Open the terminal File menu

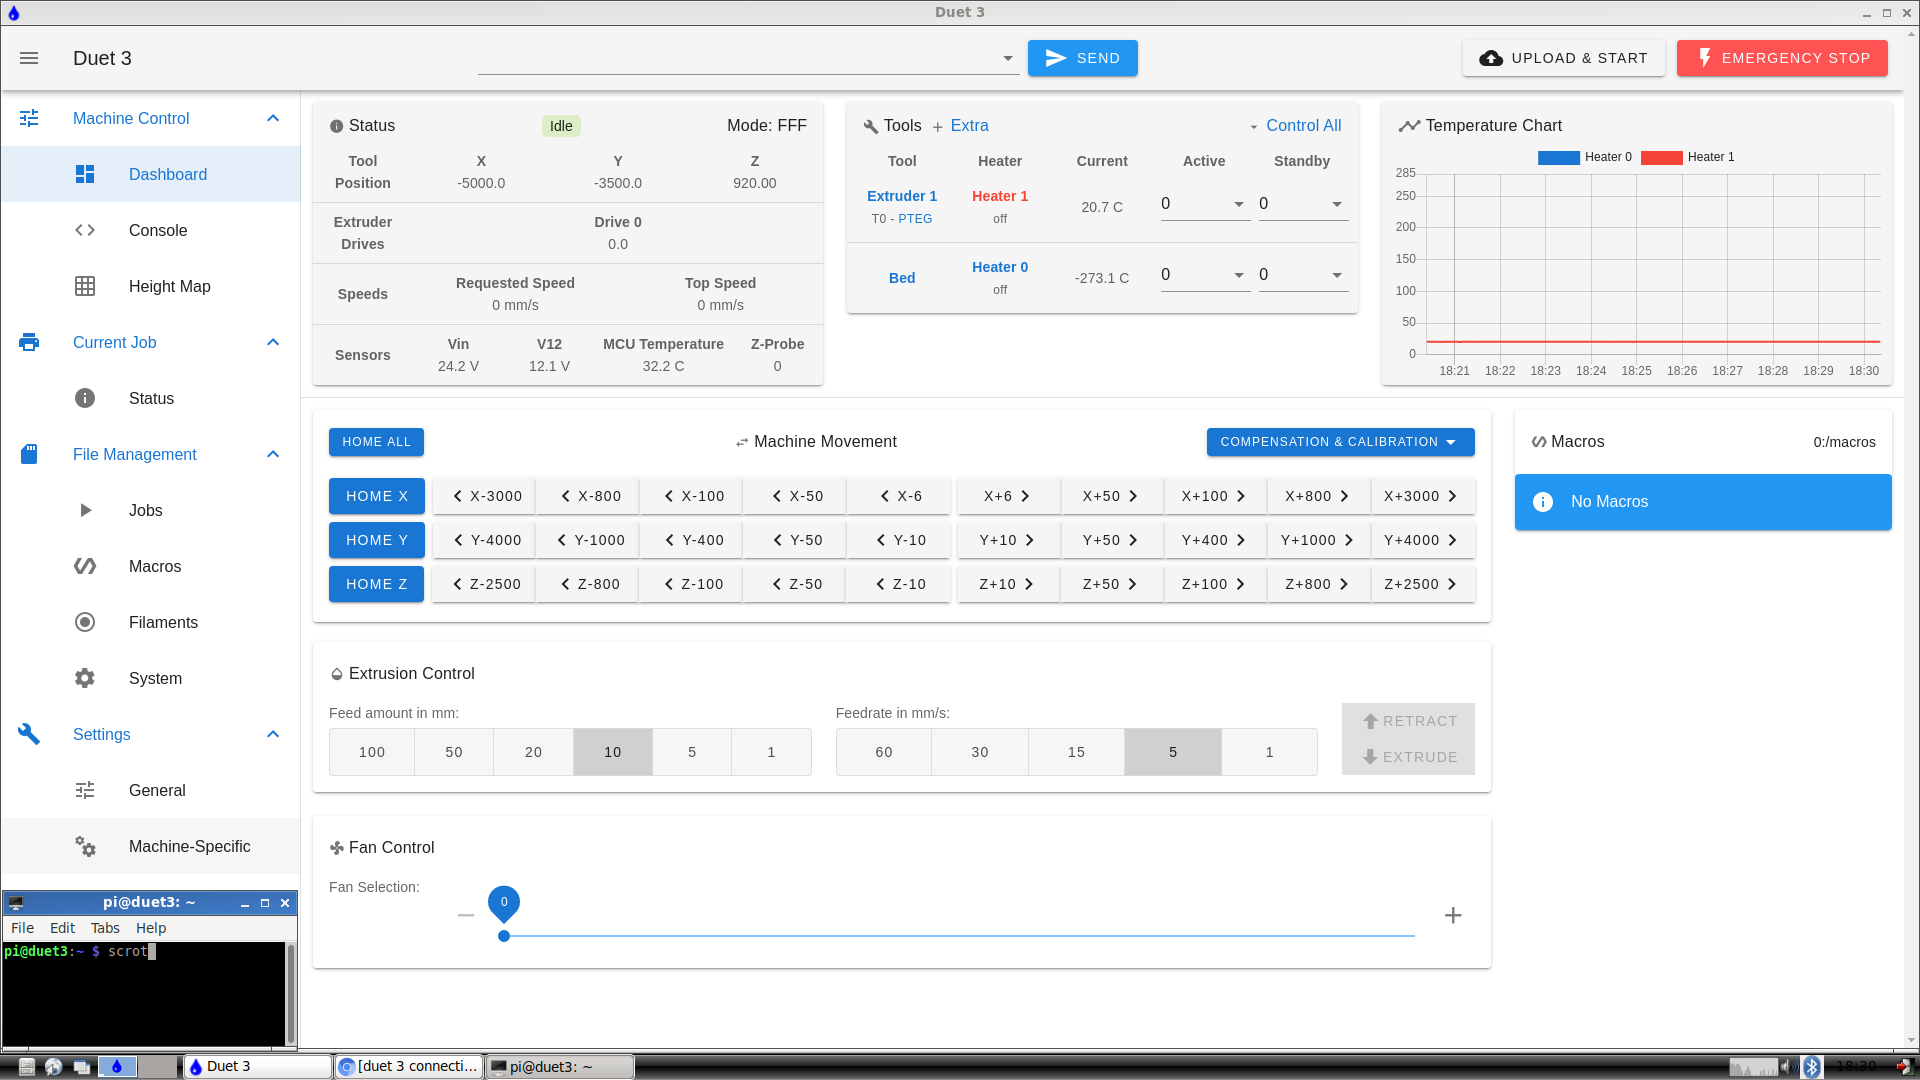pyautogui.click(x=22, y=928)
